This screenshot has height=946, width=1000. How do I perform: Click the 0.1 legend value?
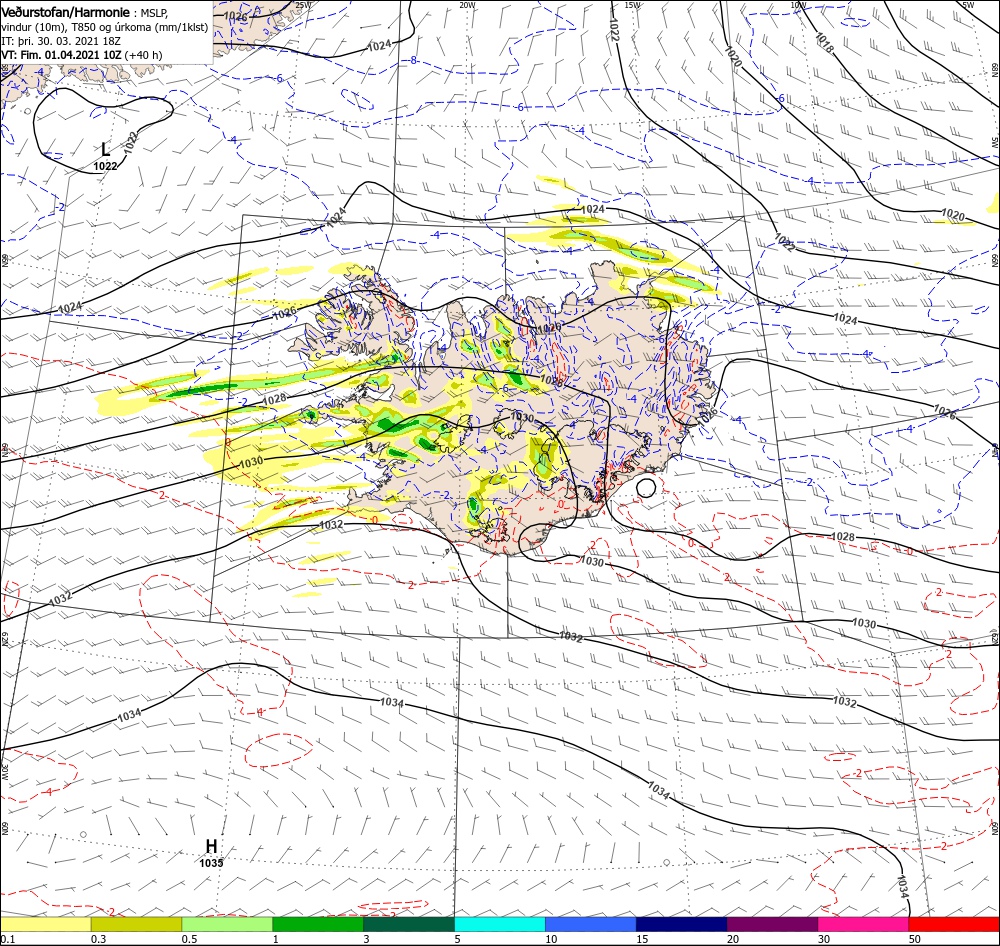click(x=7, y=939)
